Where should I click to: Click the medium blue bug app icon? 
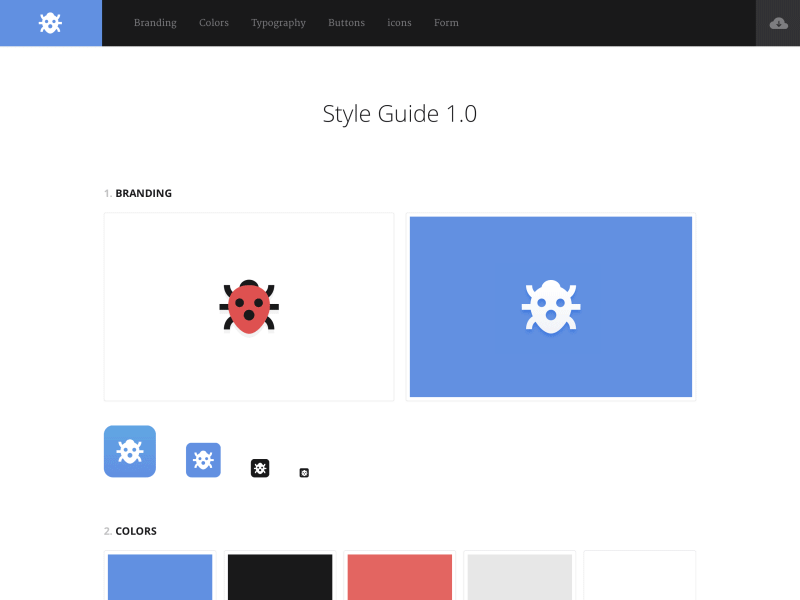(203, 460)
